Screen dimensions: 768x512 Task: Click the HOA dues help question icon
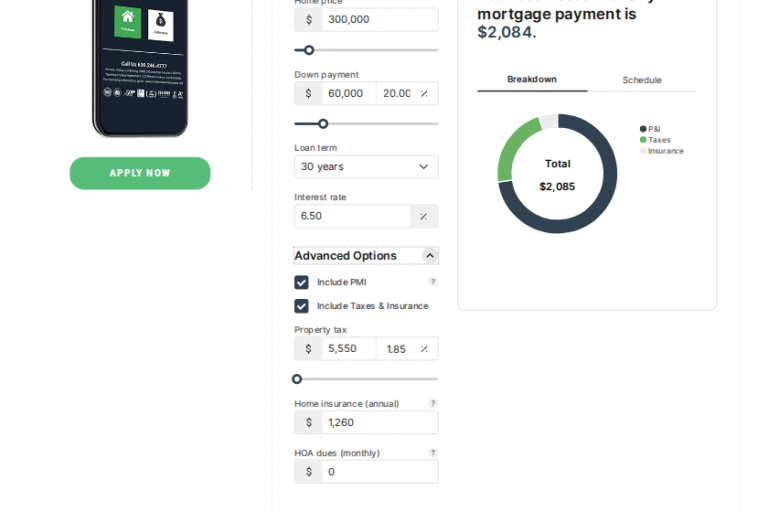[x=433, y=453]
